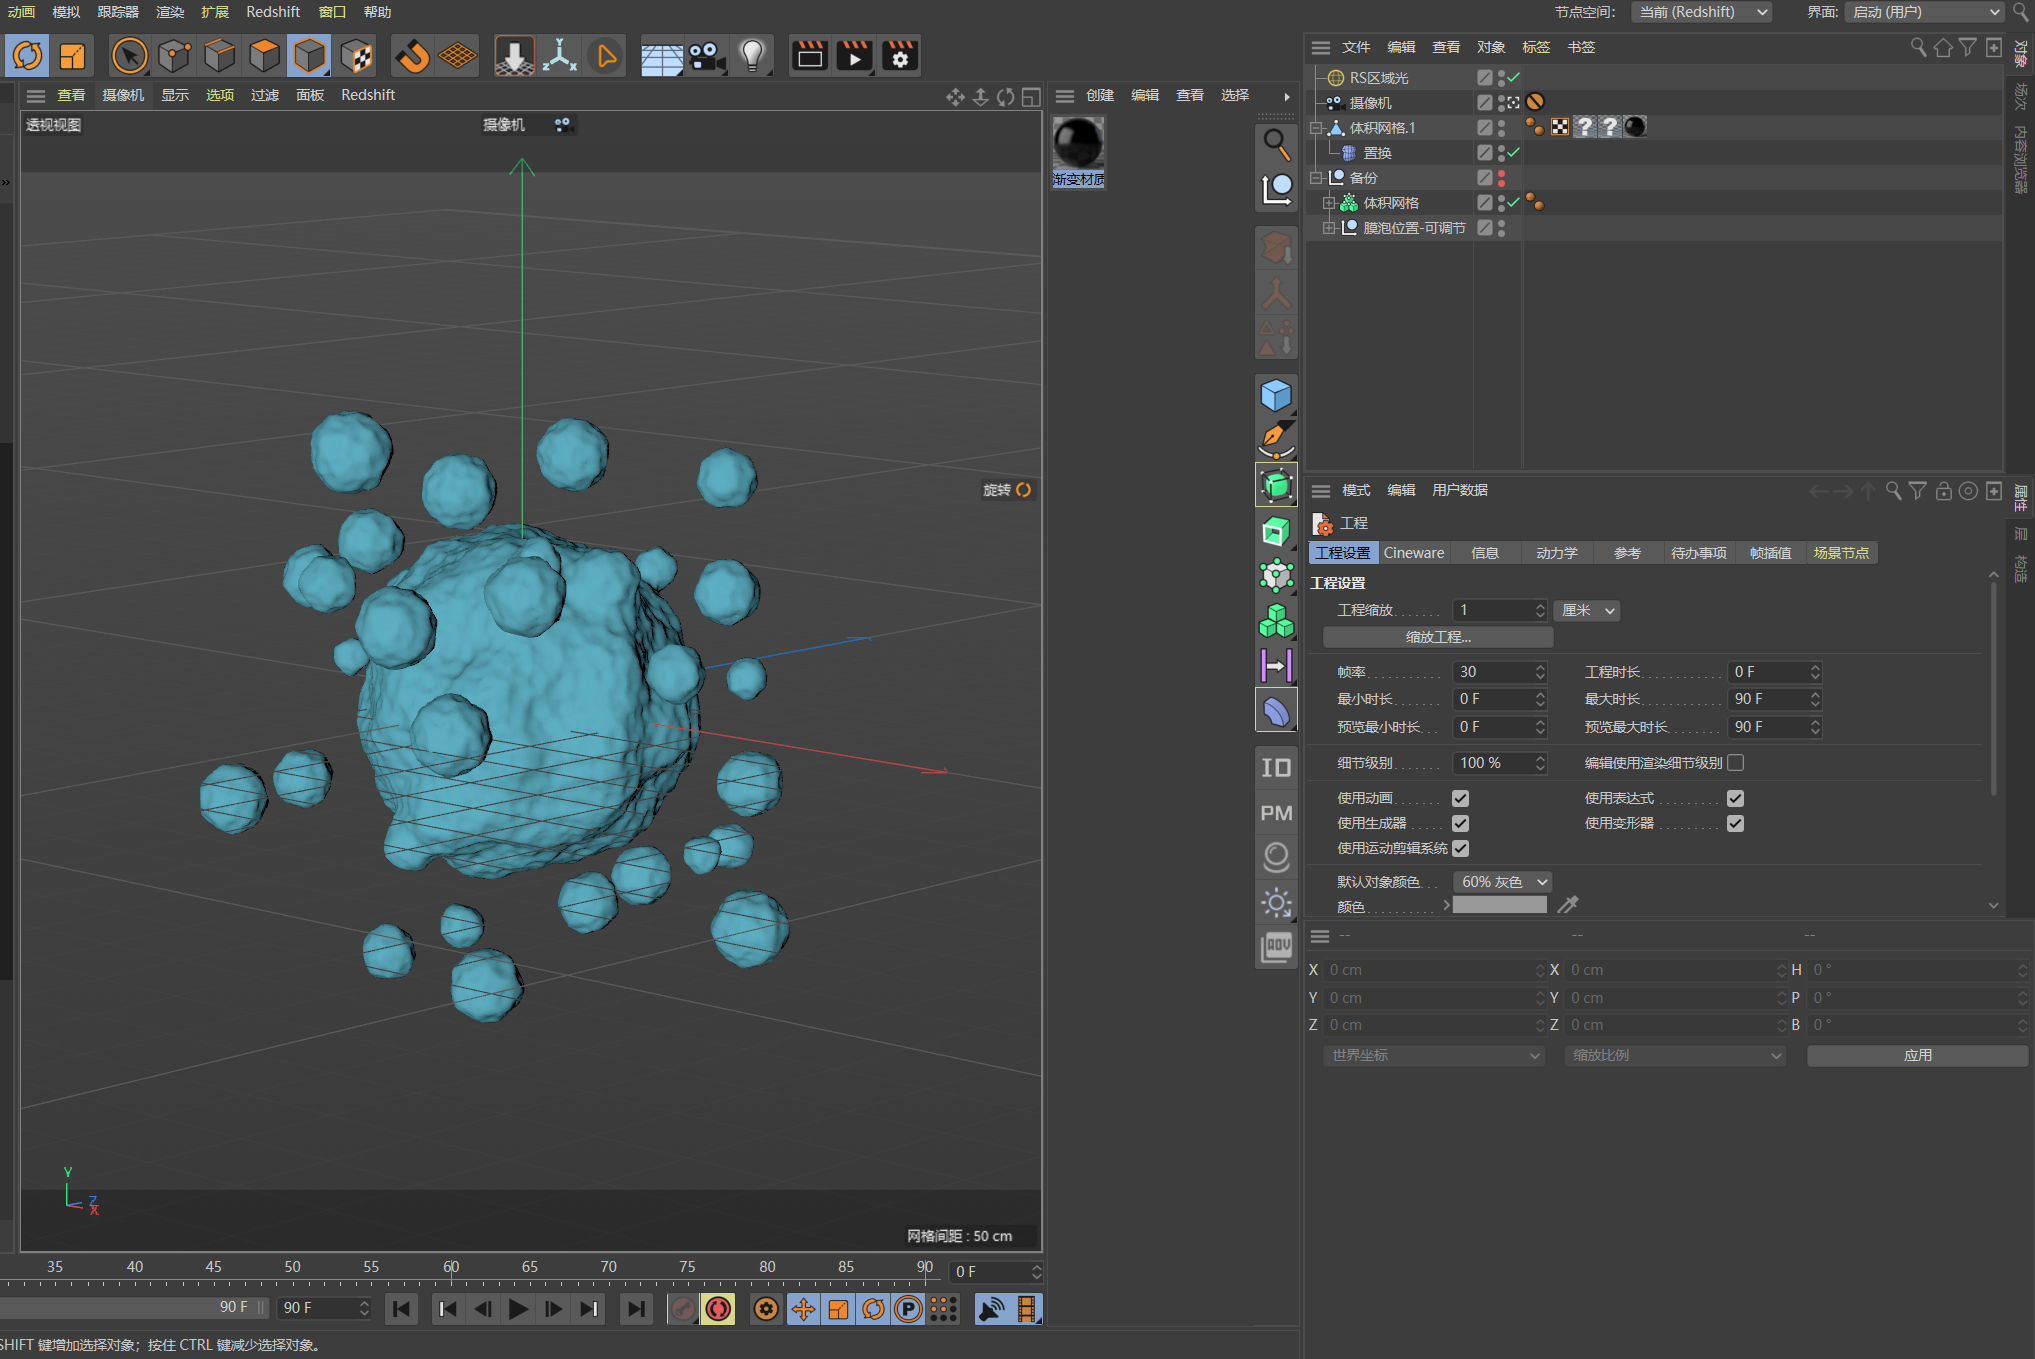Add a light bulb object
The height and width of the screenshot is (1359, 2035).
click(x=752, y=57)
